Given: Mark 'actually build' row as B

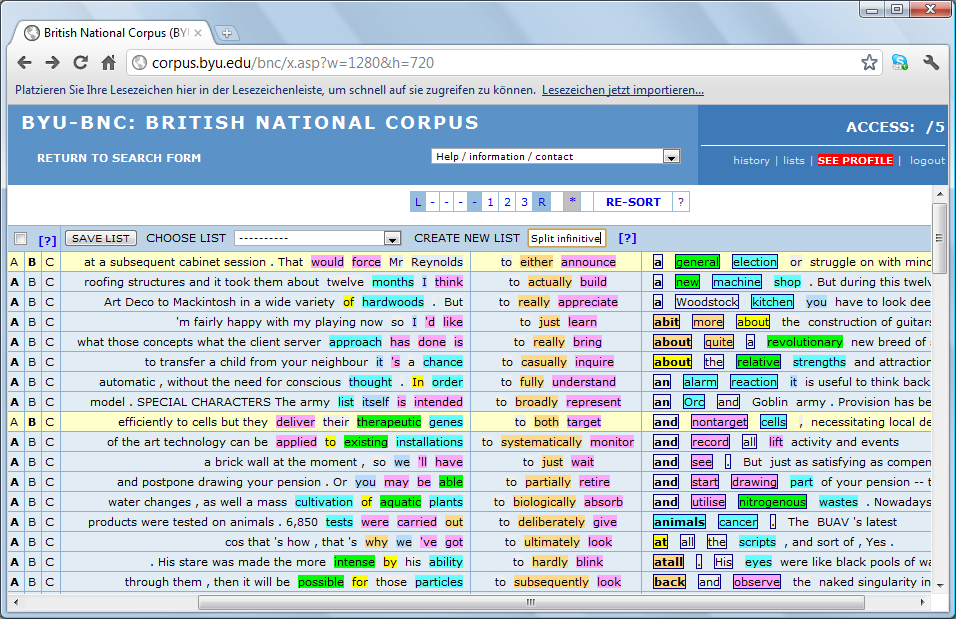Looking at the screenshot, I should click(x=32, y=282).
